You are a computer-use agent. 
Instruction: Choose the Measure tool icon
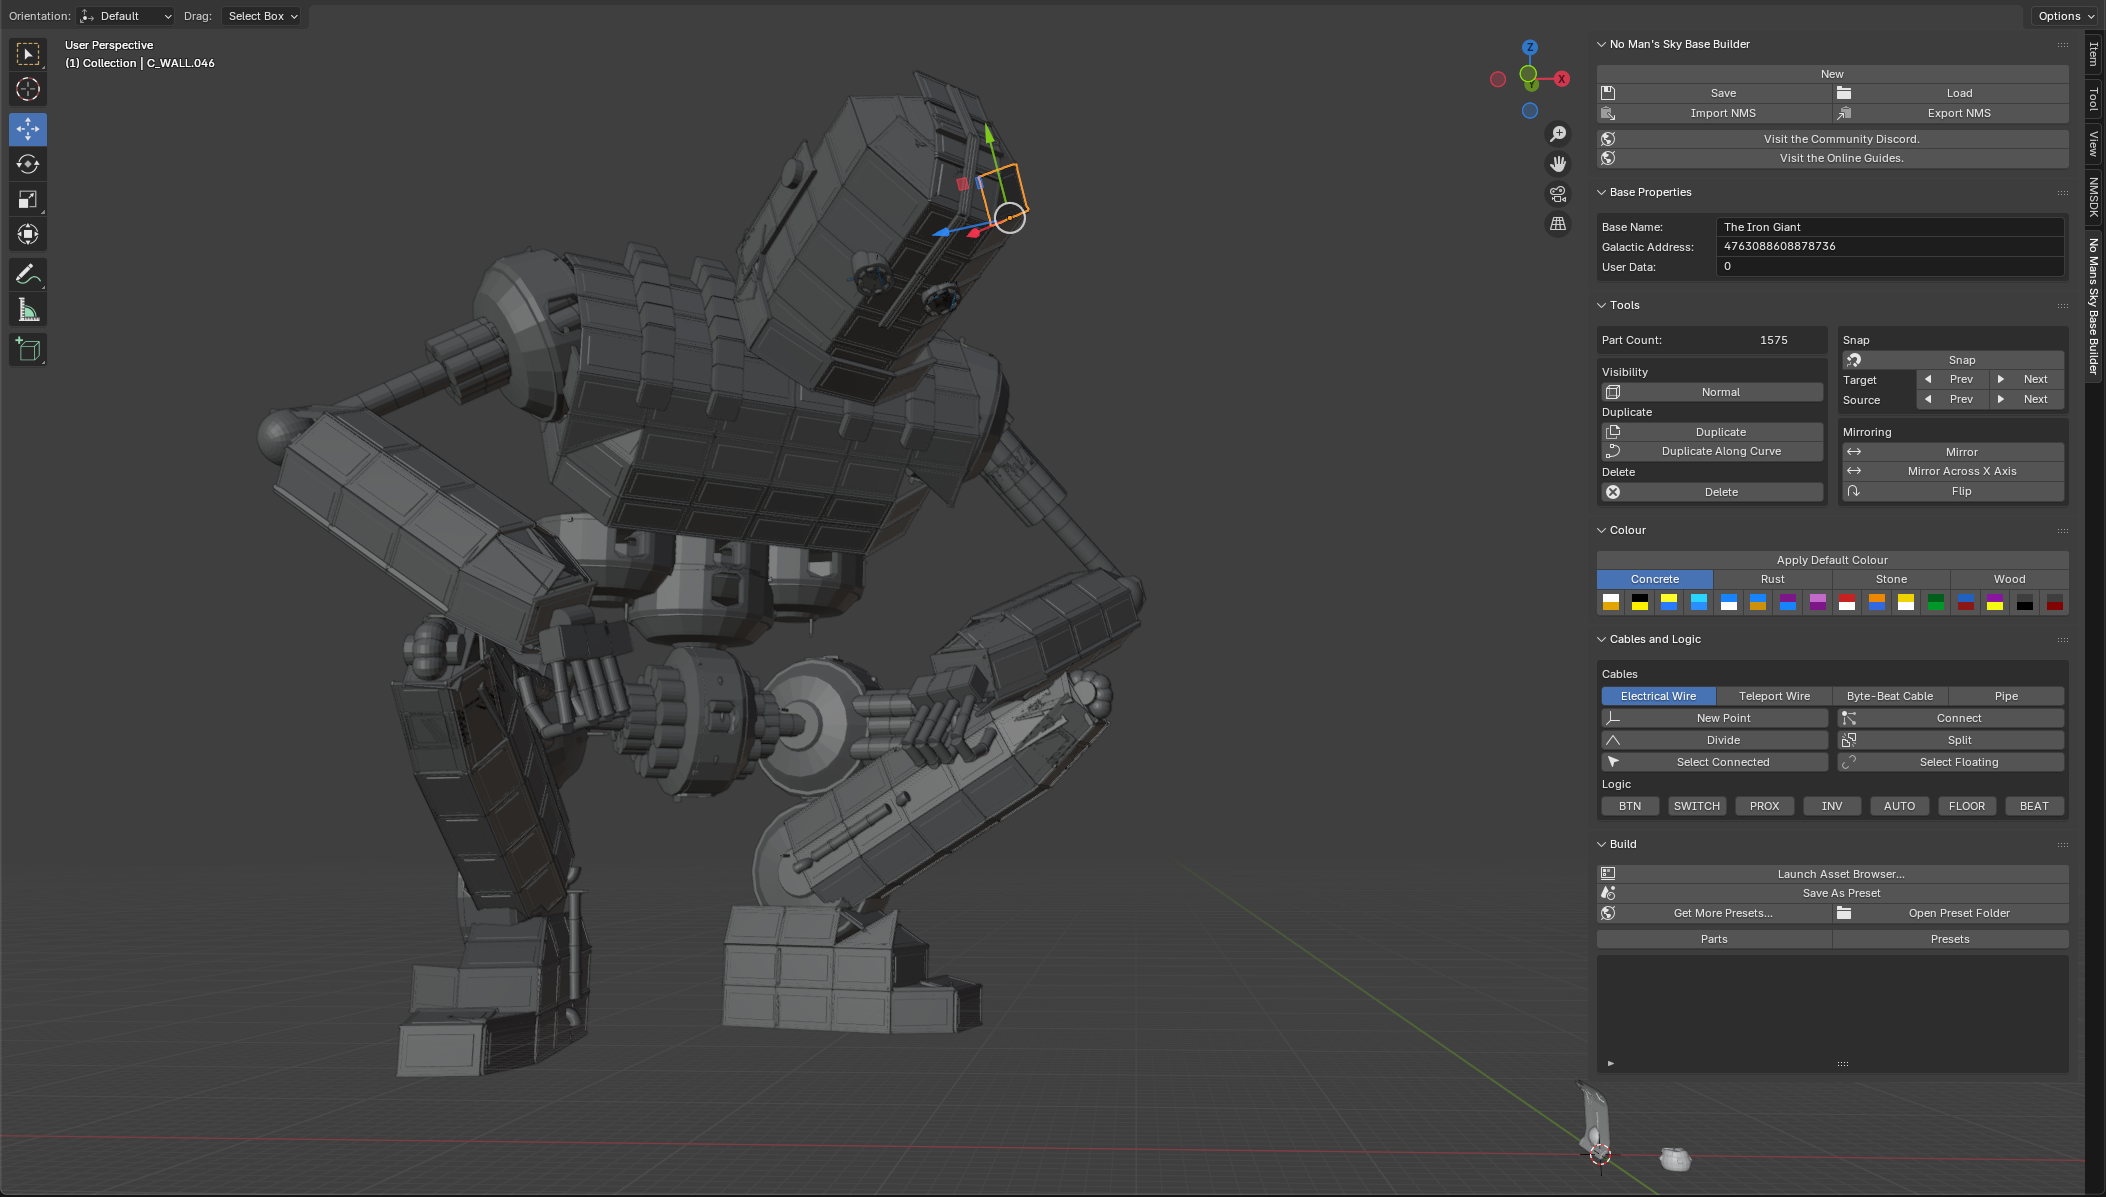[28, 310]
